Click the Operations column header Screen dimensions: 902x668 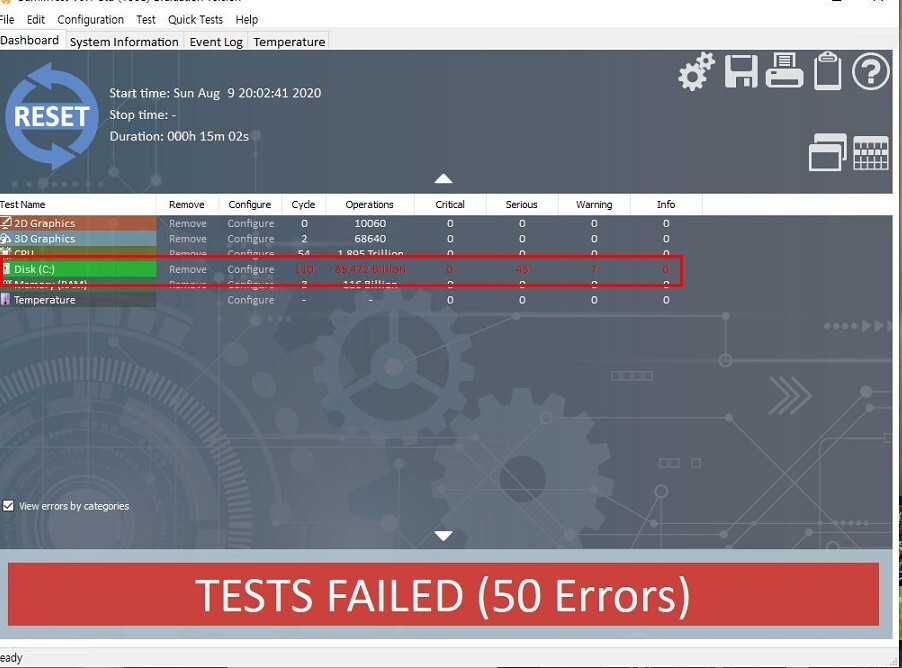click(x=370, y=204)
